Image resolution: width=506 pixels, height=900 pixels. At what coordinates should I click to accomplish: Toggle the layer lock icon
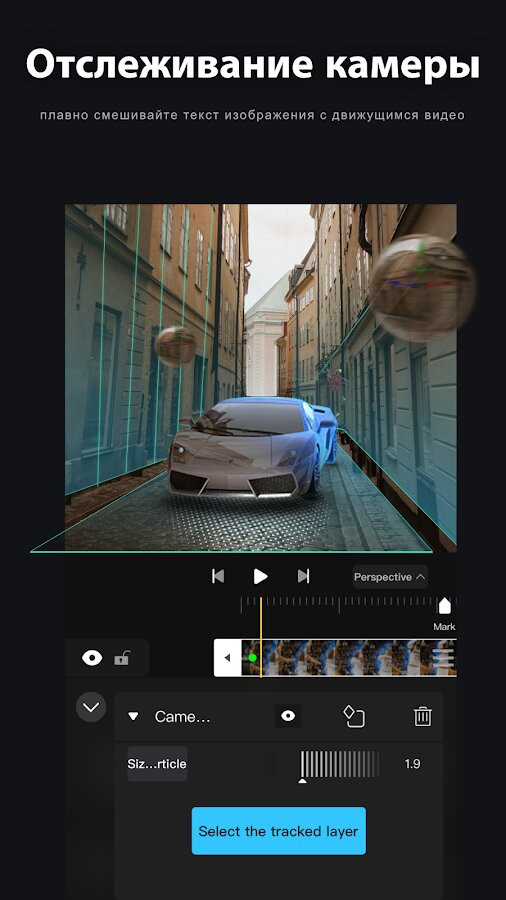click(122, 658)
